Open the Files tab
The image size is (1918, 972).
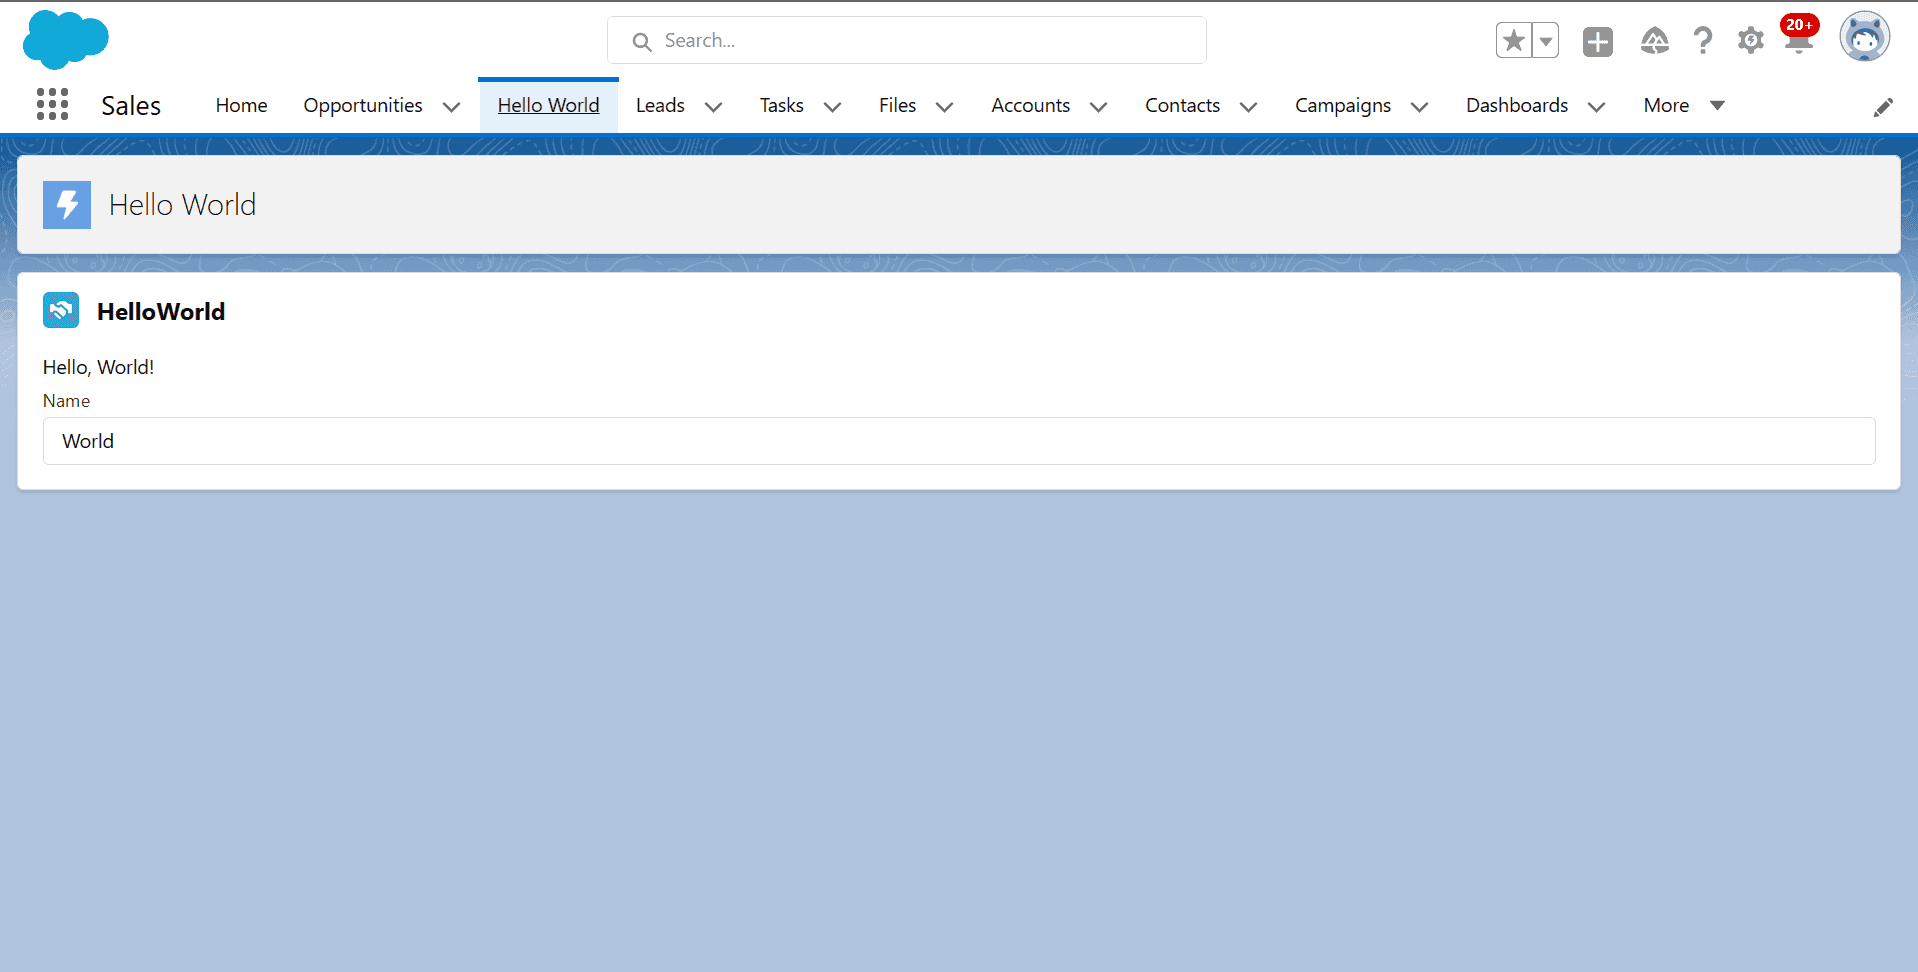click(897, 105)
